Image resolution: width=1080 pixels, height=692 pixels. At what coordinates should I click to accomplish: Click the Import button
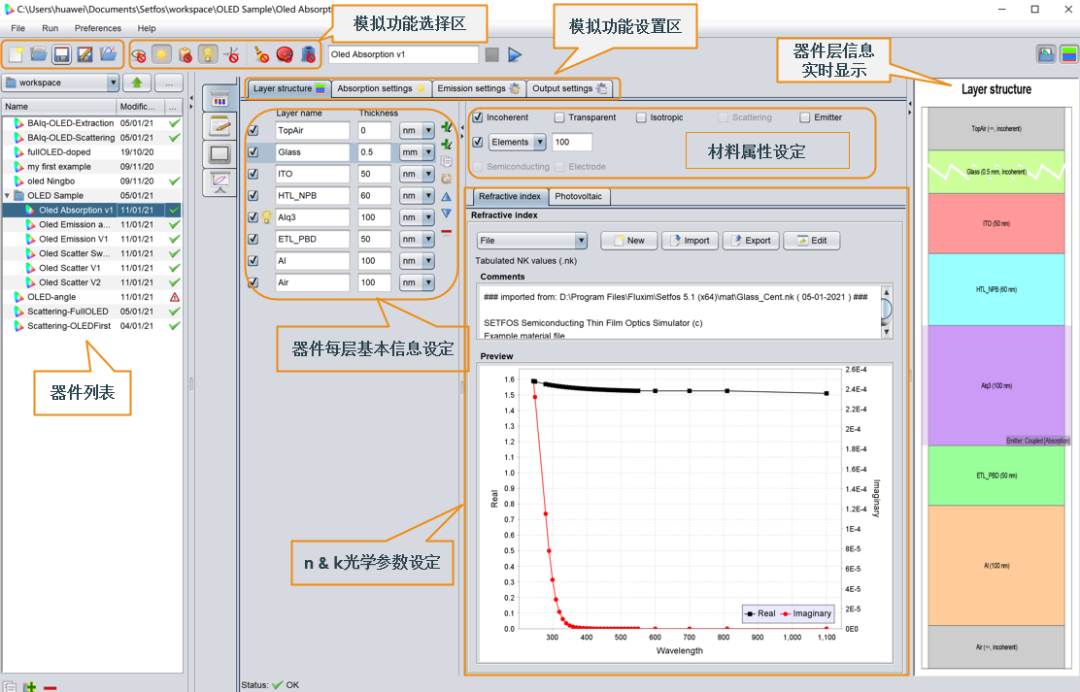pyautogui.click(x=689, y=240)
